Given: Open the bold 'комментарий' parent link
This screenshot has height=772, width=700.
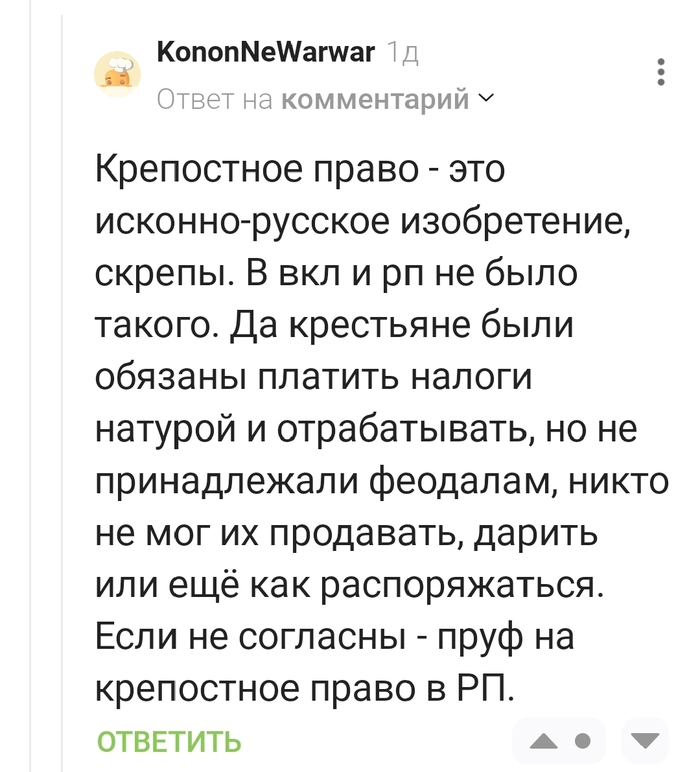Looking at the screenshot, I should [375, 99].
